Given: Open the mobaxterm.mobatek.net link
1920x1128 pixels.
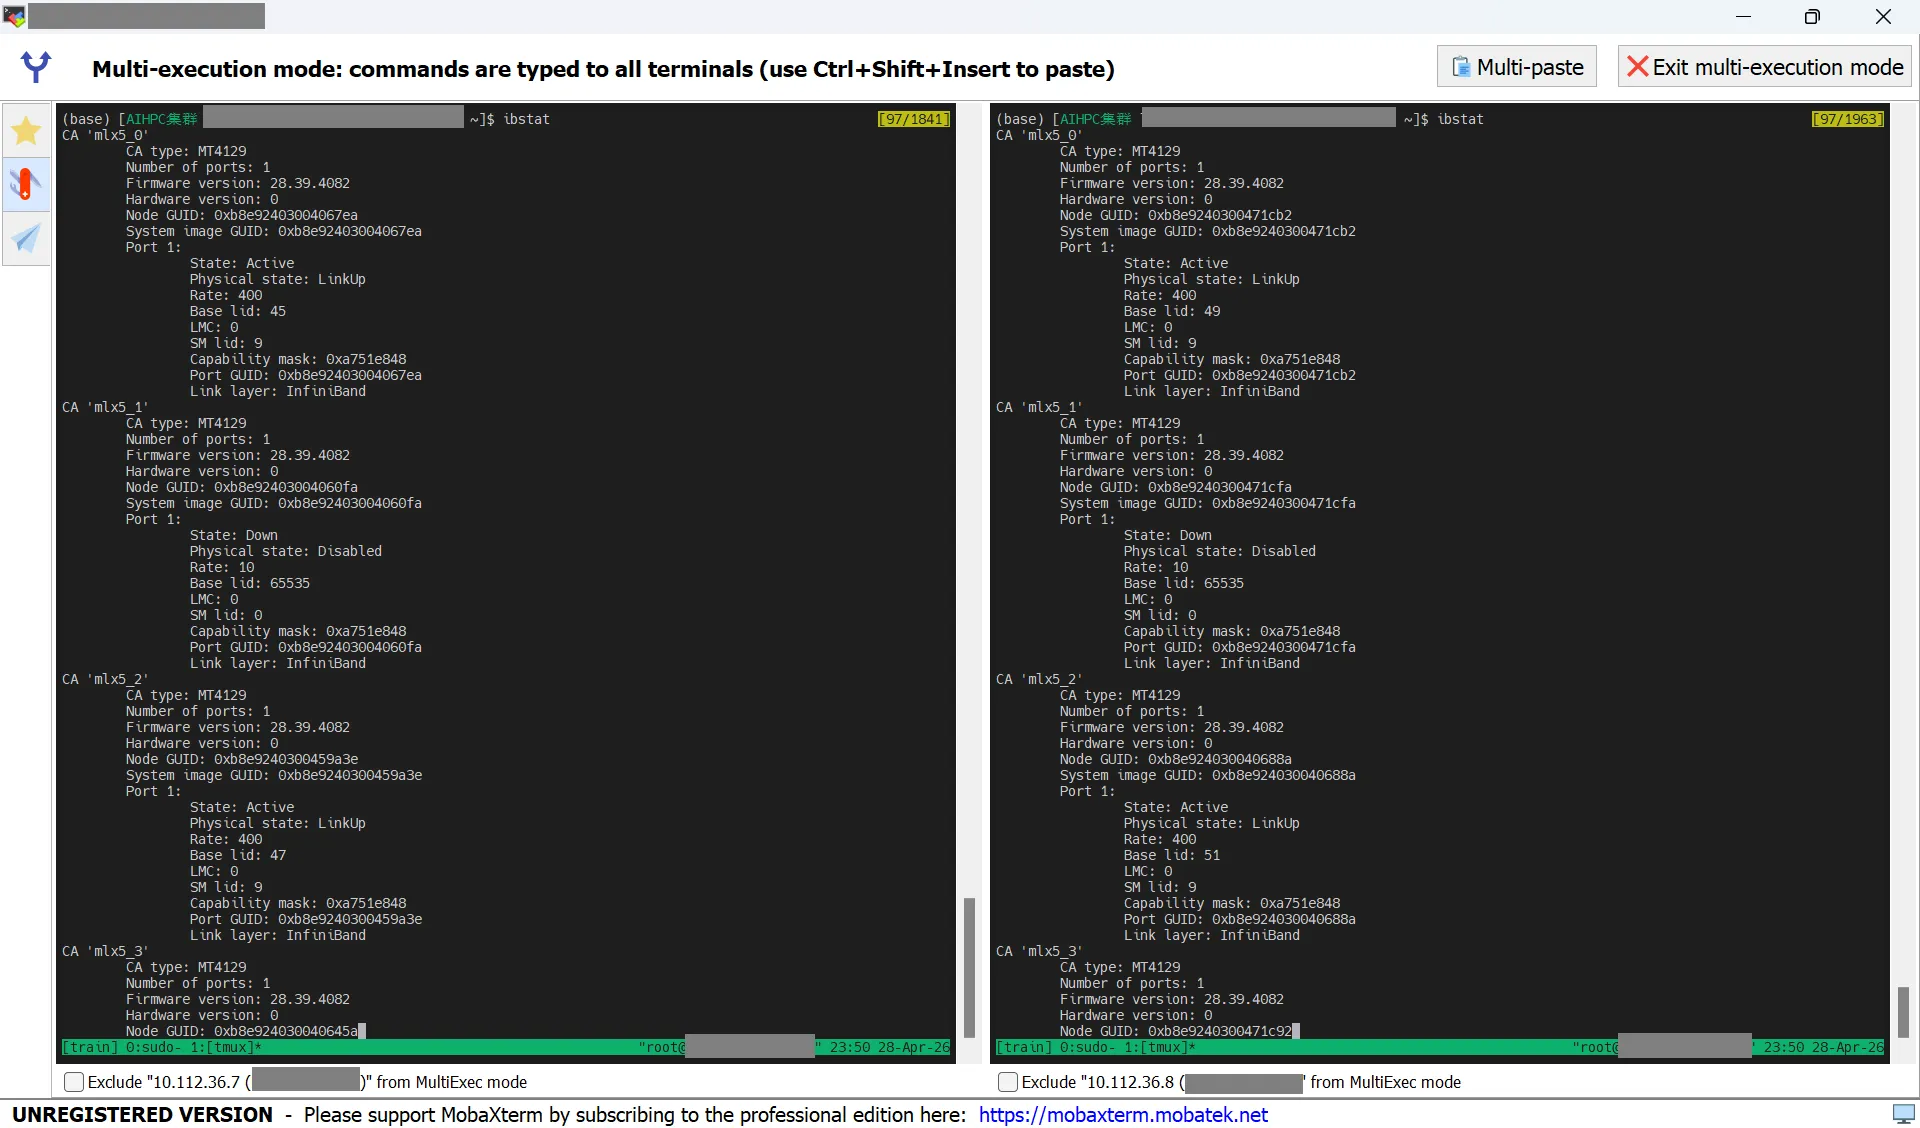Looking at the screenshot, I should click(x=1123, y=1115).
